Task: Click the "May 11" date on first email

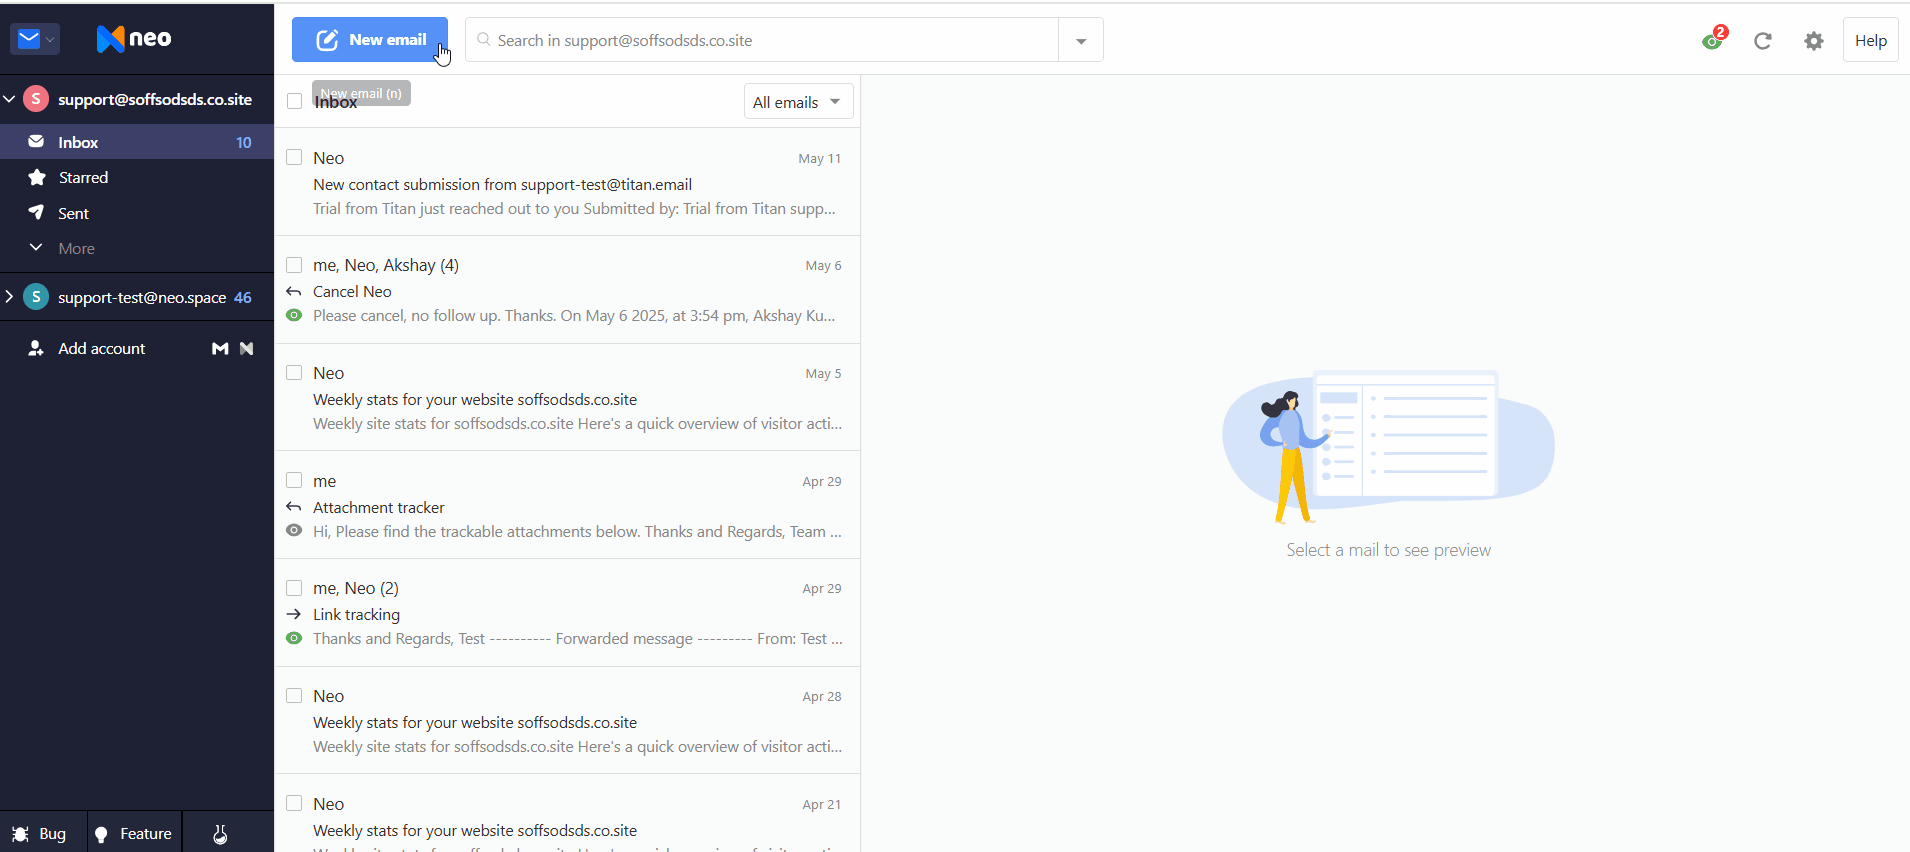Action: 820,158
